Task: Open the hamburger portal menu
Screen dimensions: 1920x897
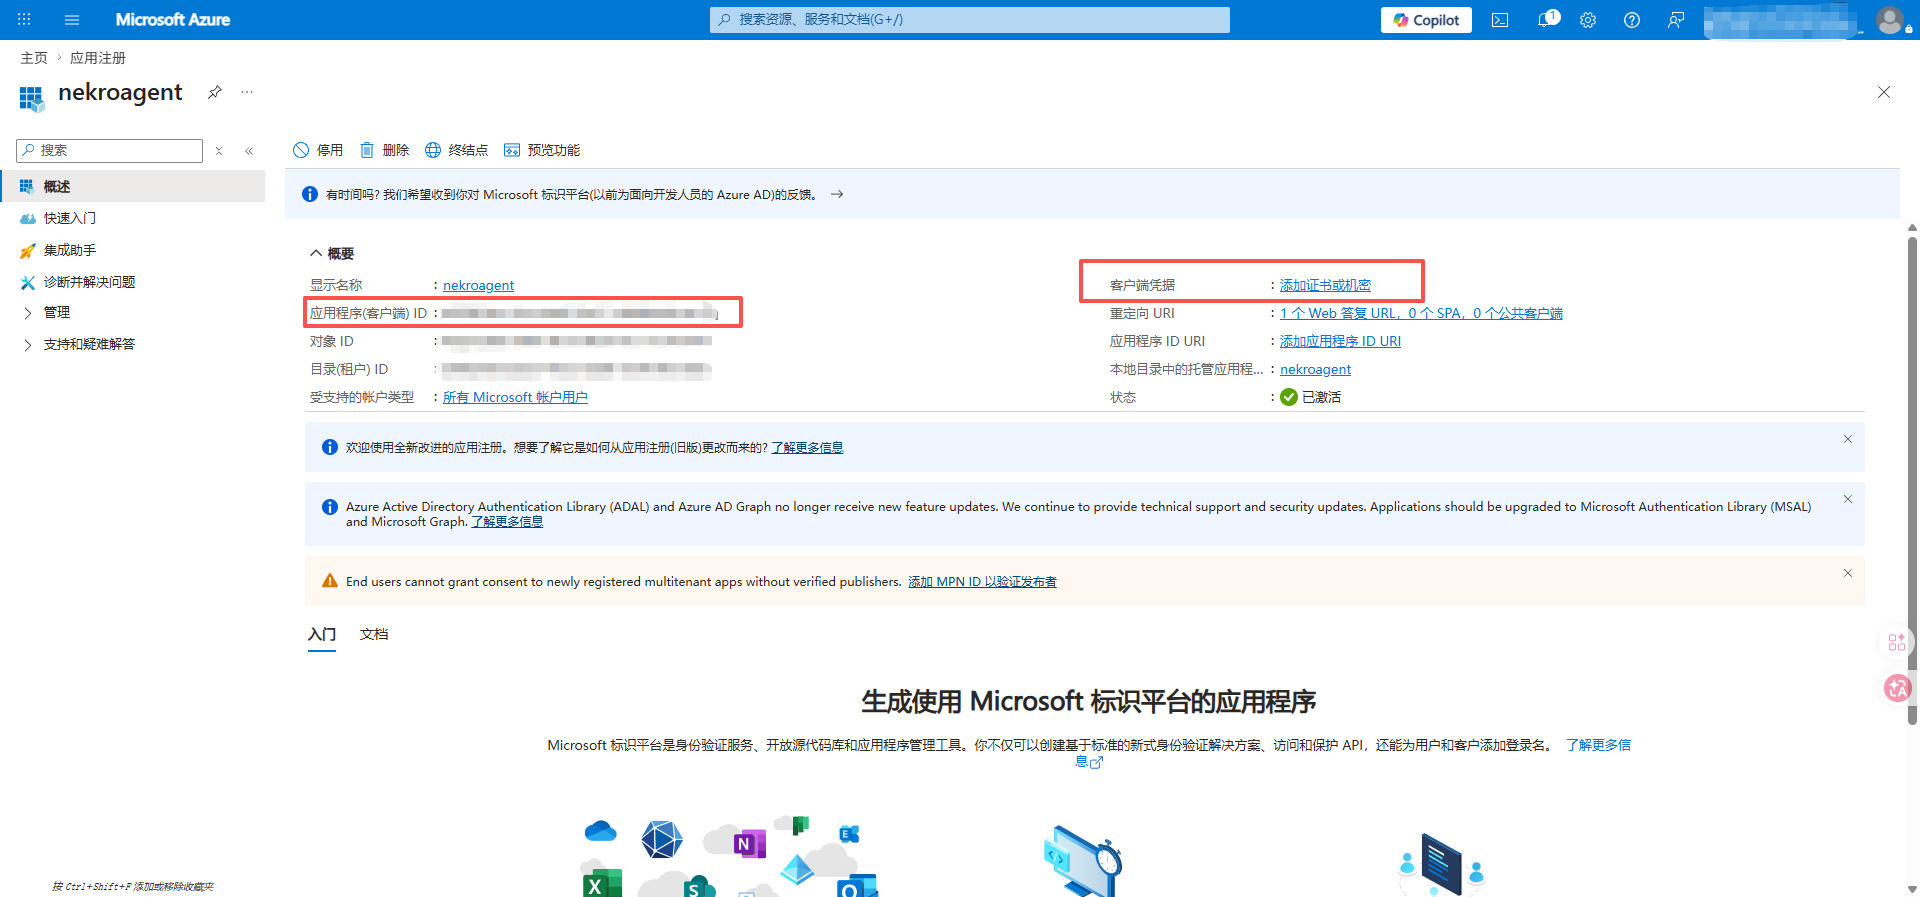Action: (x=72, y=20)
